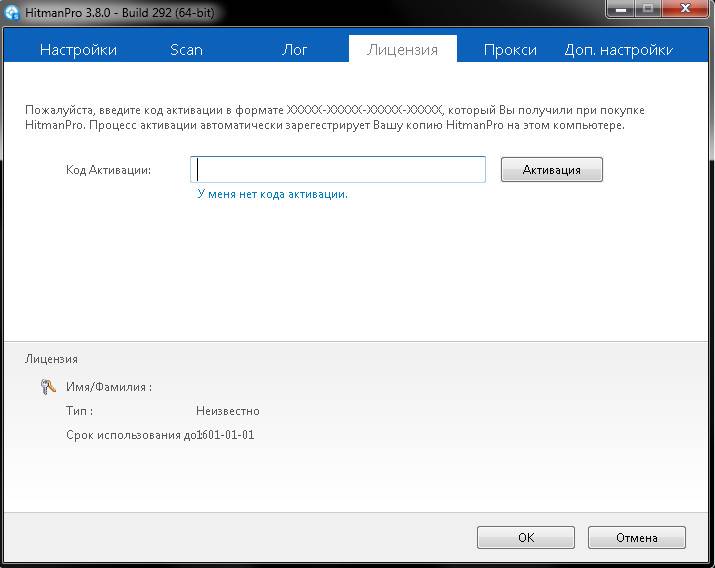Screen dimensions: 715x568
Task: Click the Неизвестно license type value
Action: click(228, 411)
